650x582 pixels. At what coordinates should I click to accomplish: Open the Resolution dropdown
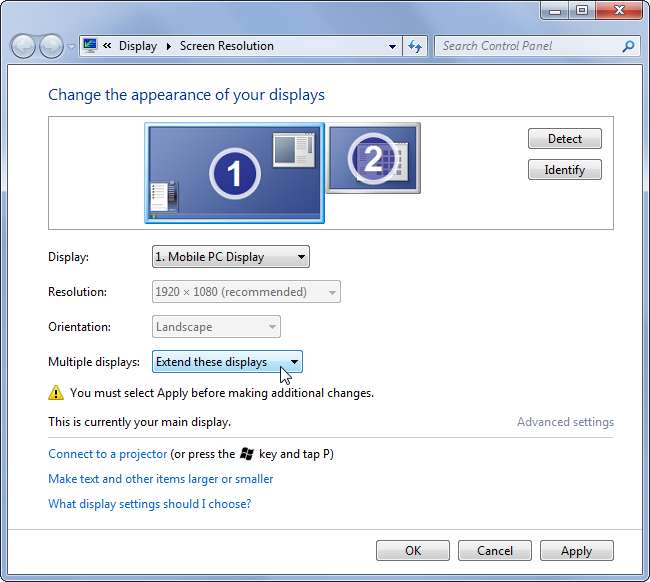246,292
